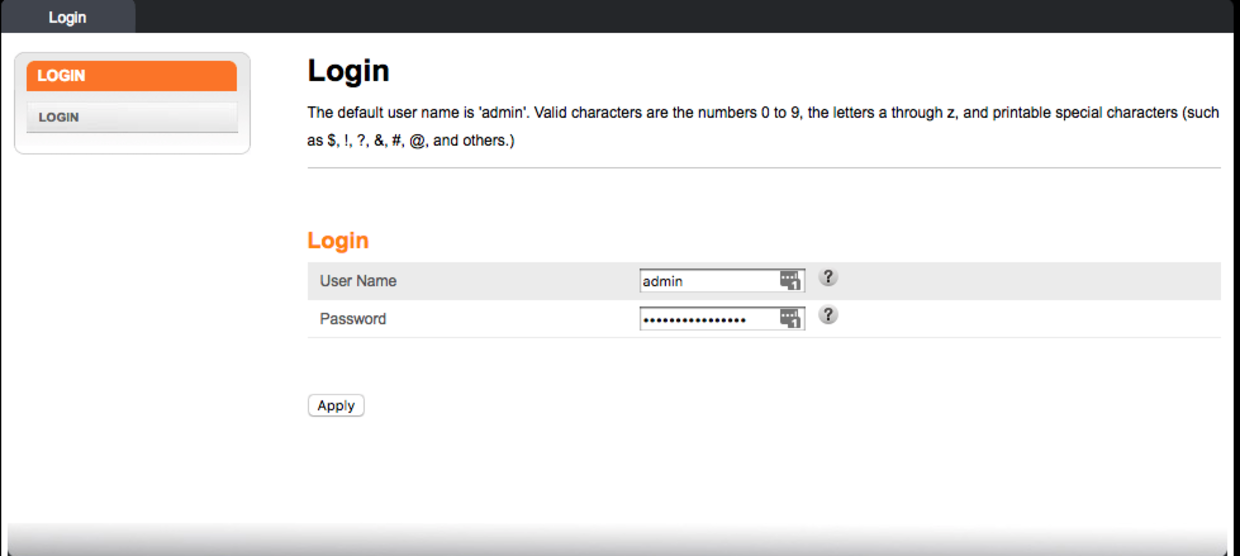This screenshot has height=556, width=1240.
Task: Select the Login tab at top
Action: 68,17
